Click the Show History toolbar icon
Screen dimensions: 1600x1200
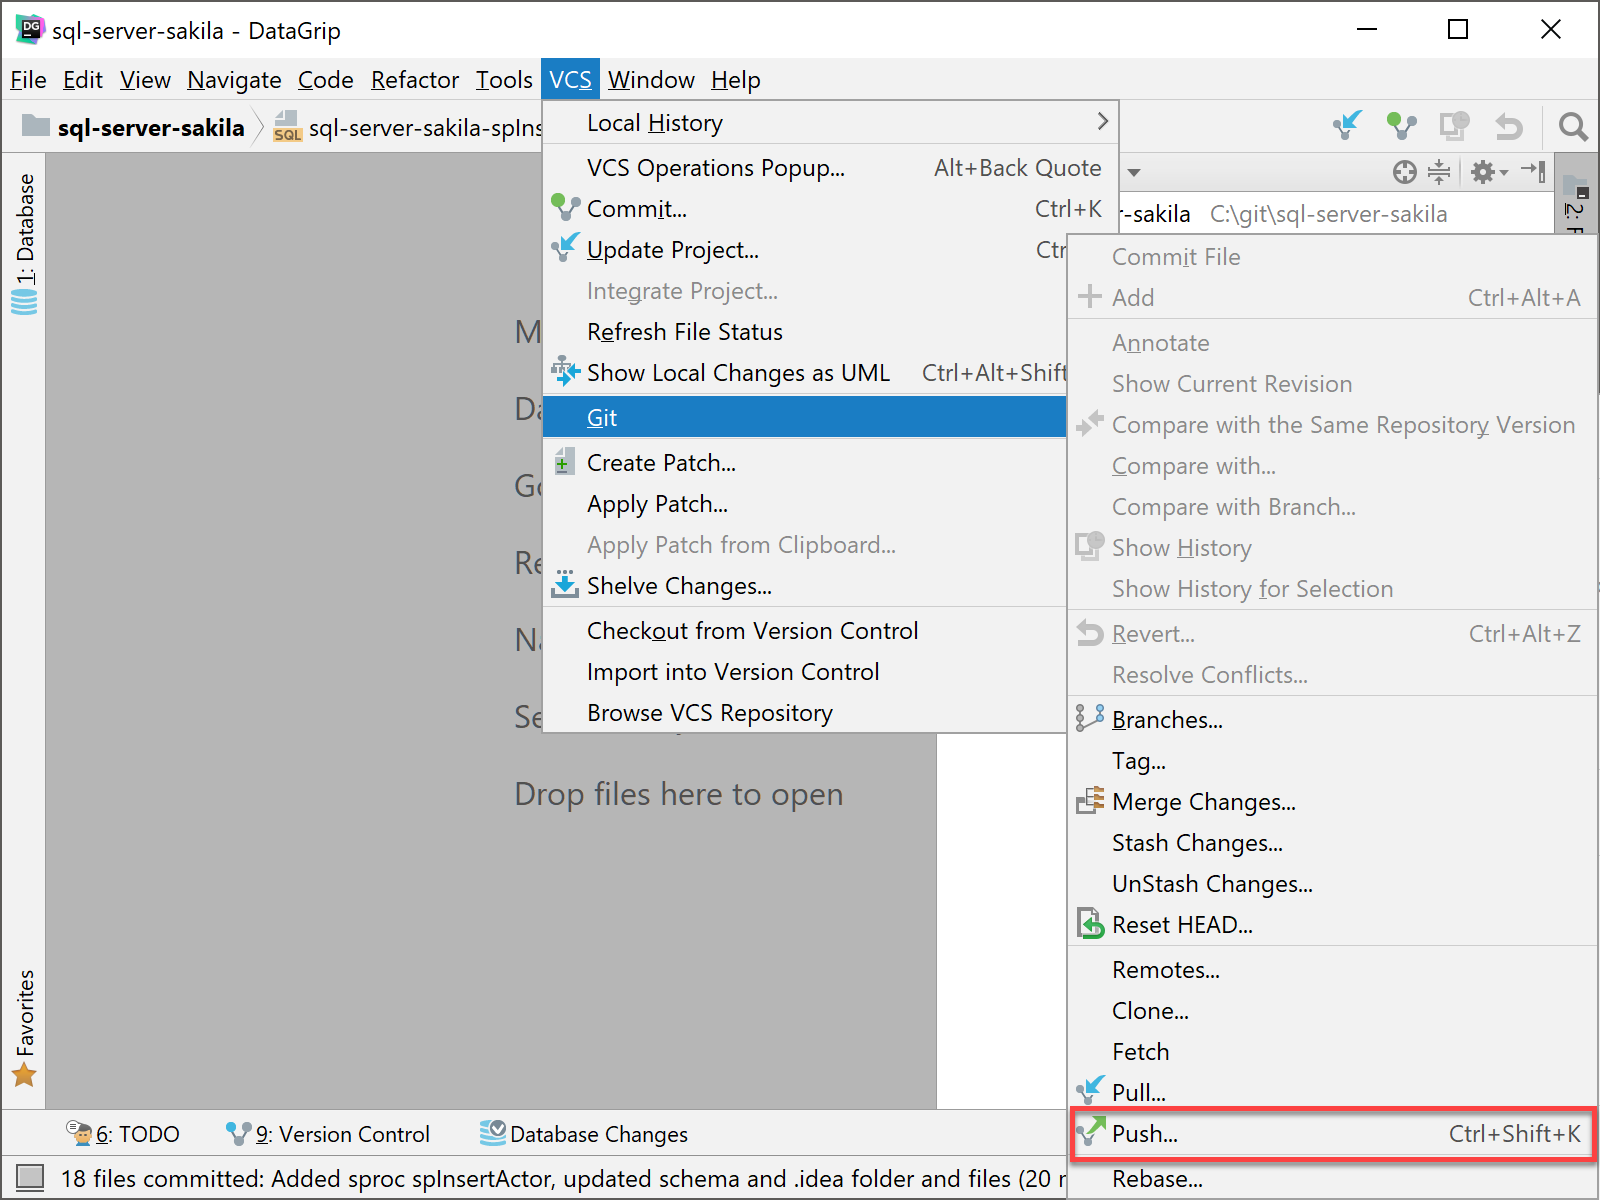[1455, 126]
